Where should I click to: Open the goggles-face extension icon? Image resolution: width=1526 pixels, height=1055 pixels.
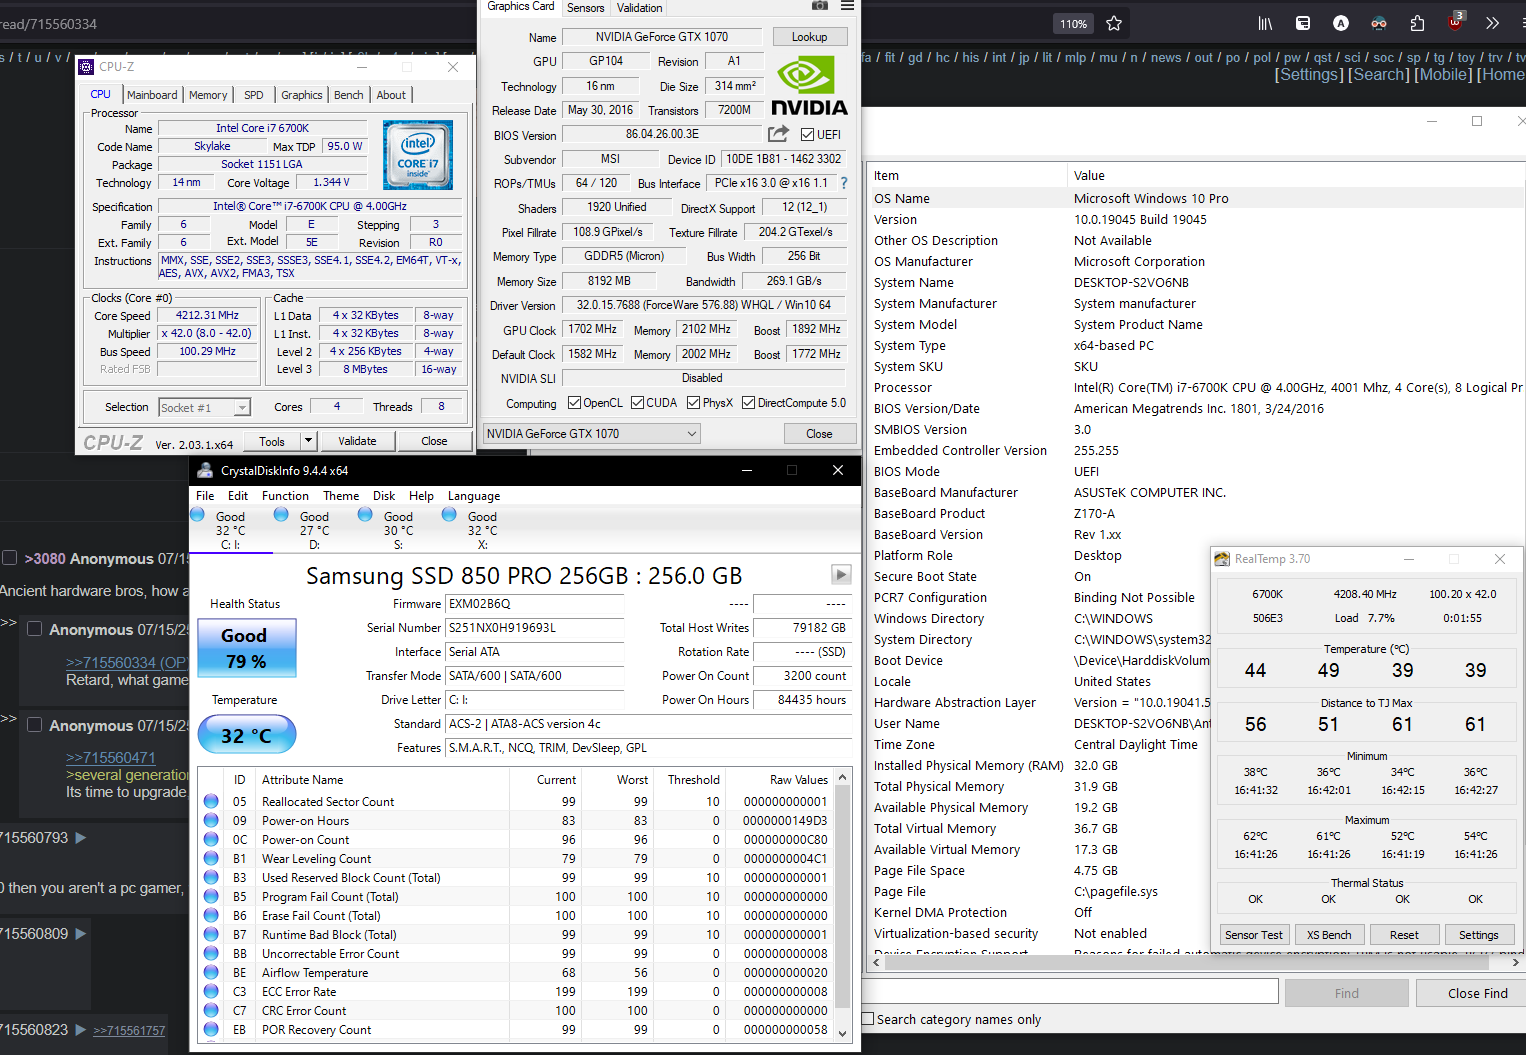point(1379,23)
